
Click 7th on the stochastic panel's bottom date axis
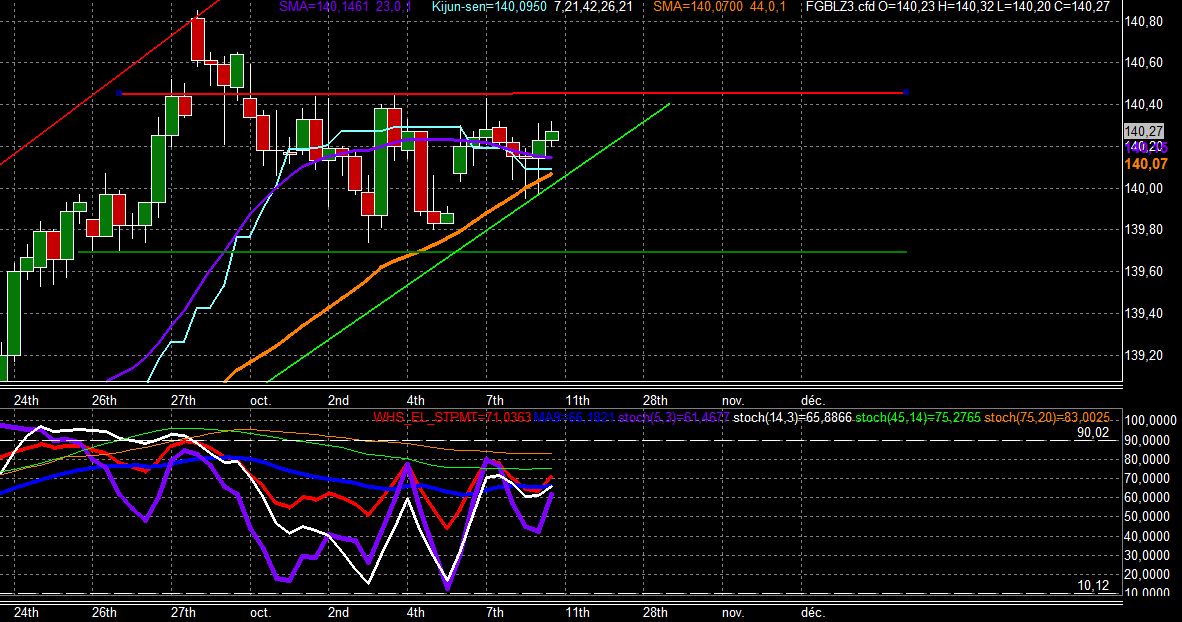(x=494, y=612)
